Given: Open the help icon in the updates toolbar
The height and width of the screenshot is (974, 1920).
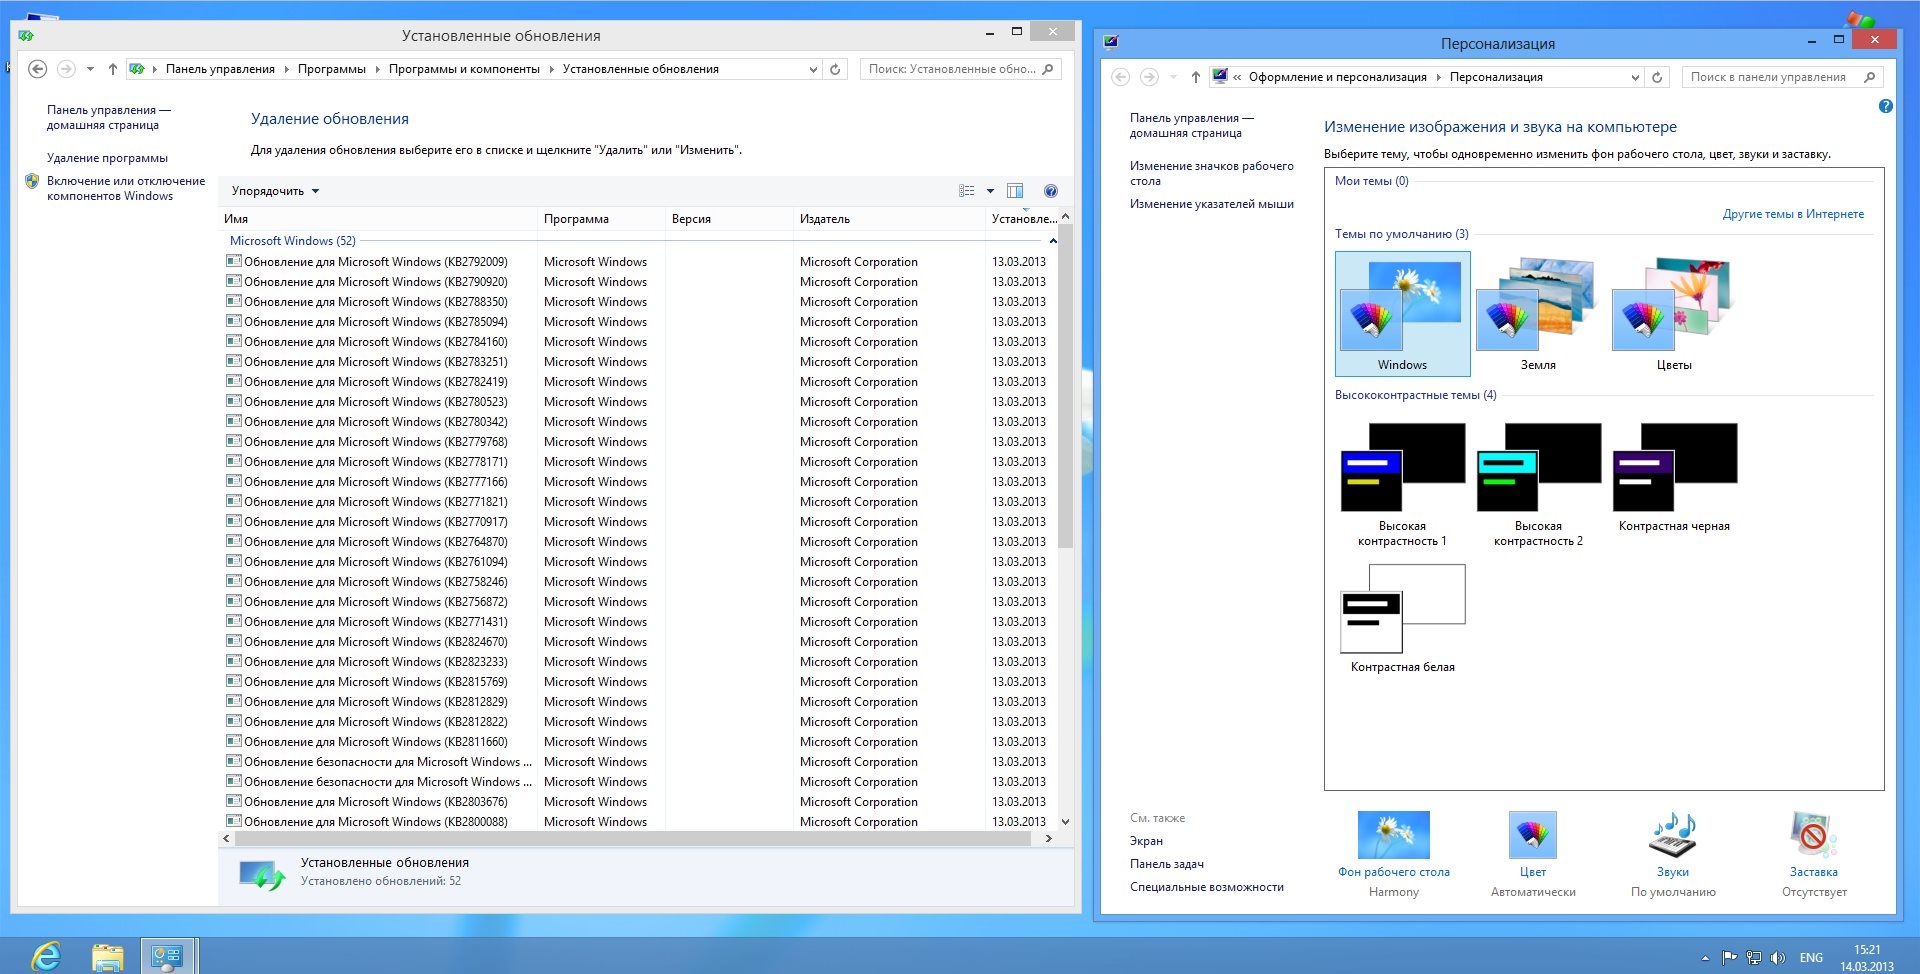Looking at the screenshot, I should (1050, 191).
